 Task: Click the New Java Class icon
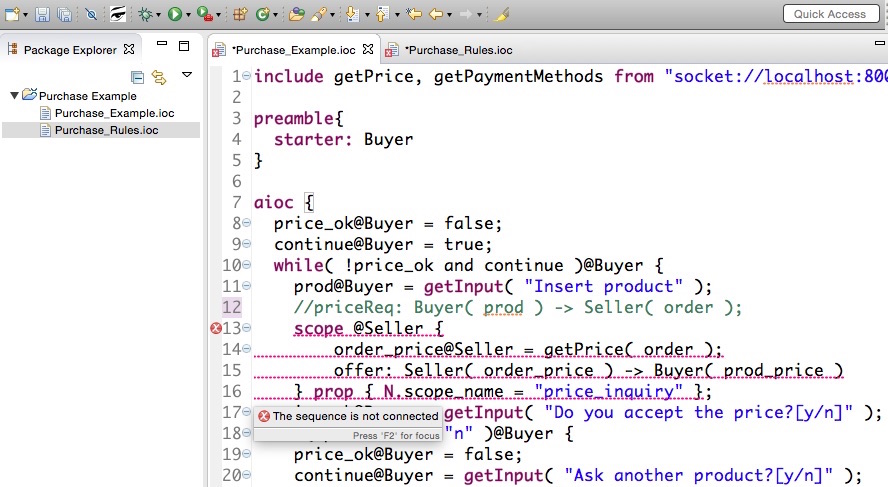263,14
